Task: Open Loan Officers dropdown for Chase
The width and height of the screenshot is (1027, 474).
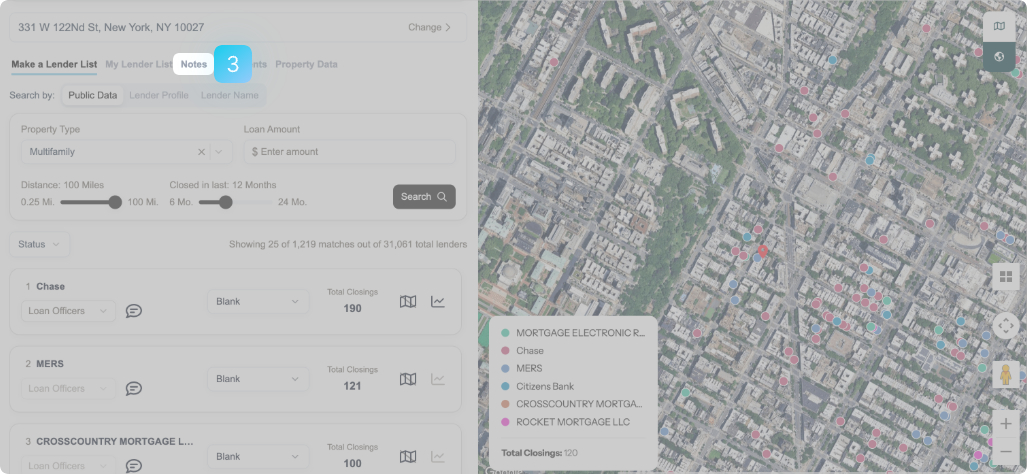Action: [x=68, y=311]
